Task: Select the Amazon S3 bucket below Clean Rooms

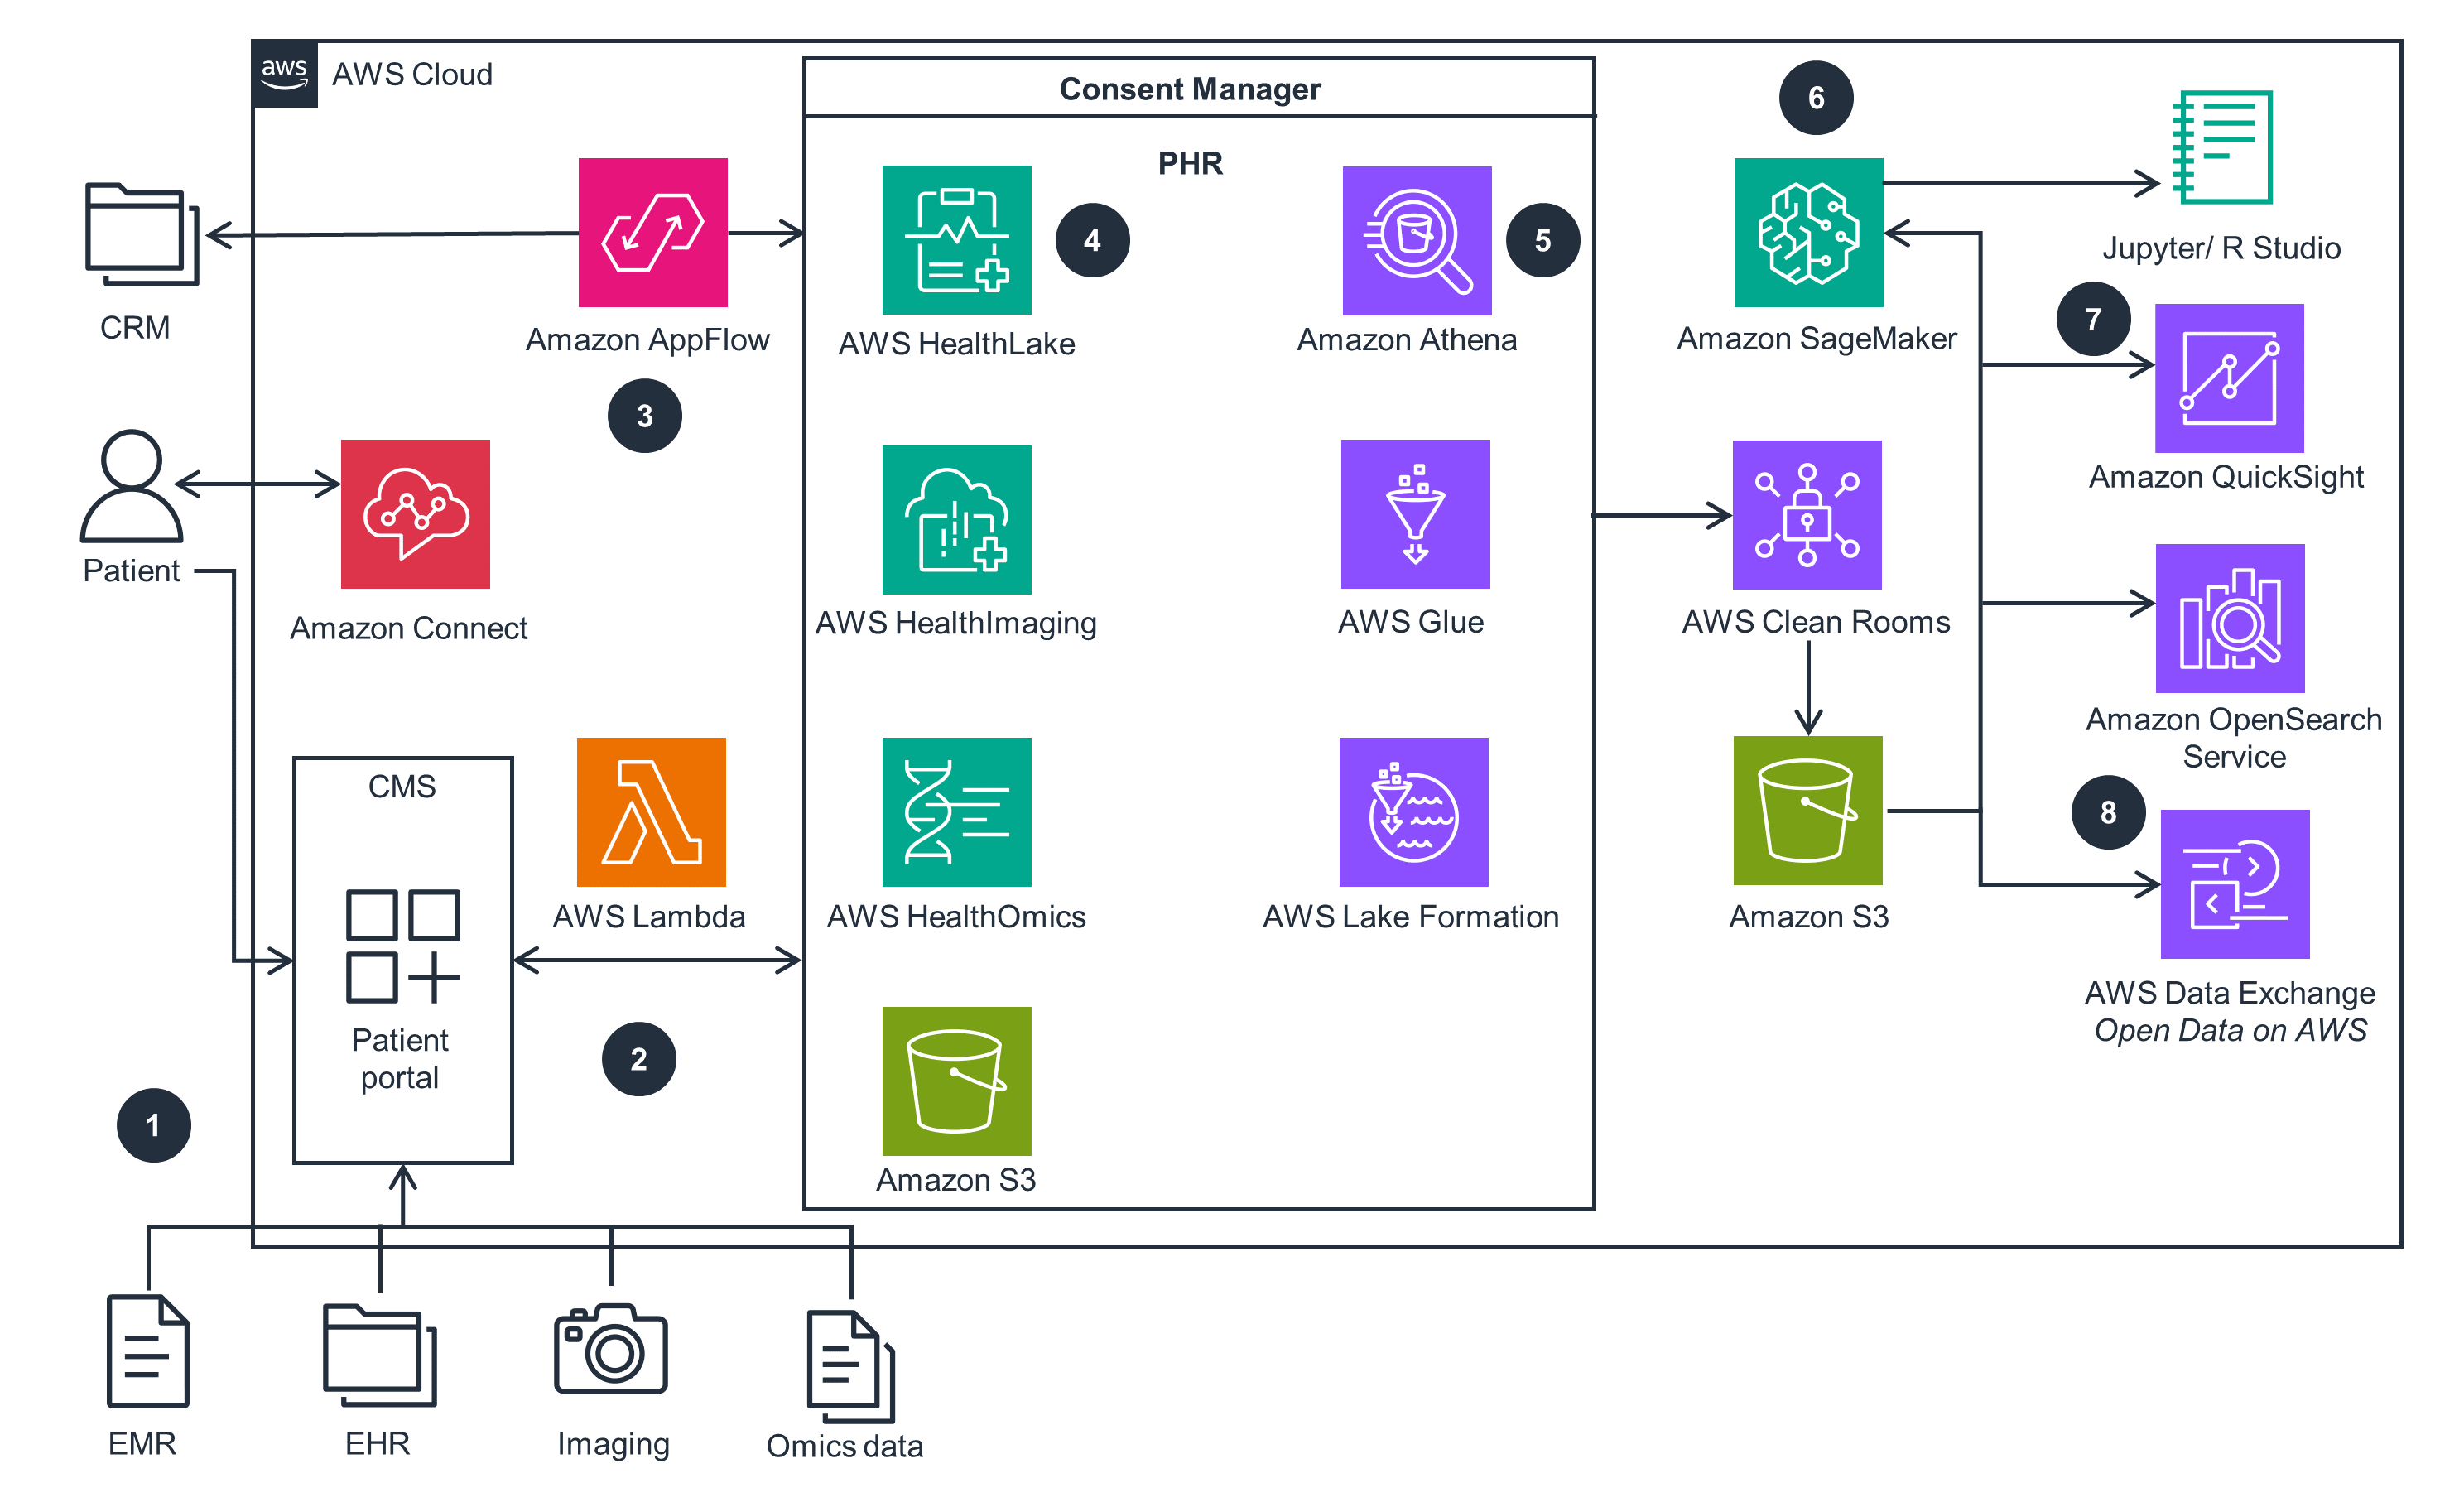Action: pyautogui.click(x=1808, y=811)
